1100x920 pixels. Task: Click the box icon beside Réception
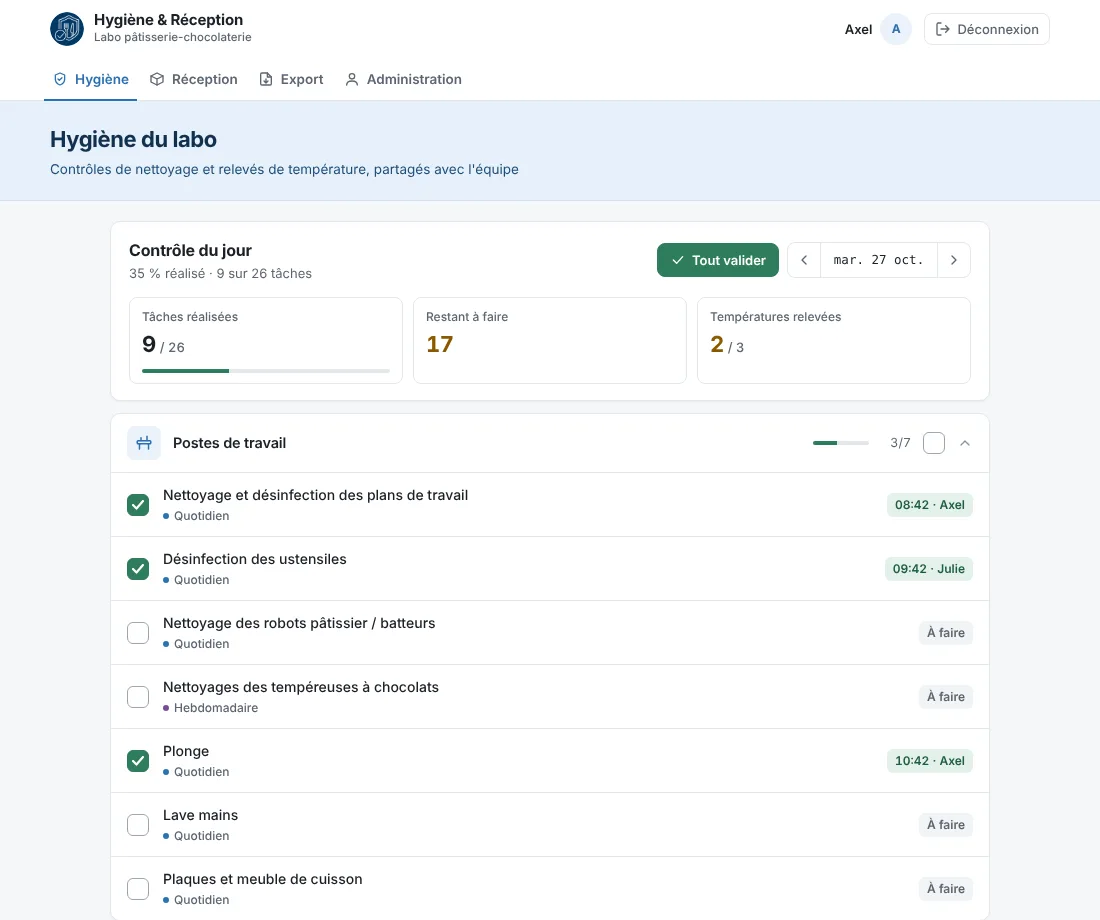(x=157, y=79)
